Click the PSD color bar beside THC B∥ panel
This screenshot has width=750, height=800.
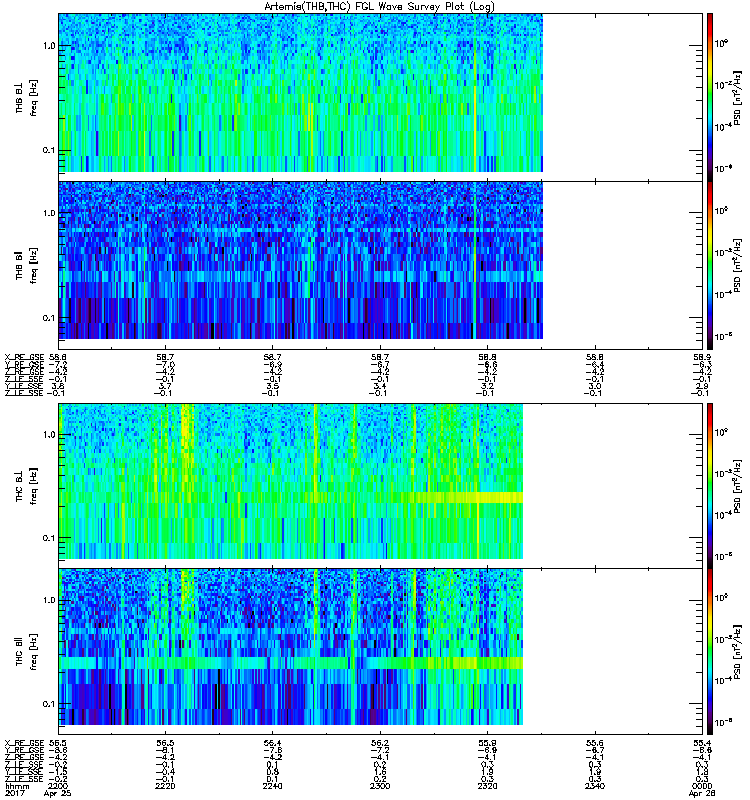click(710, 652)
